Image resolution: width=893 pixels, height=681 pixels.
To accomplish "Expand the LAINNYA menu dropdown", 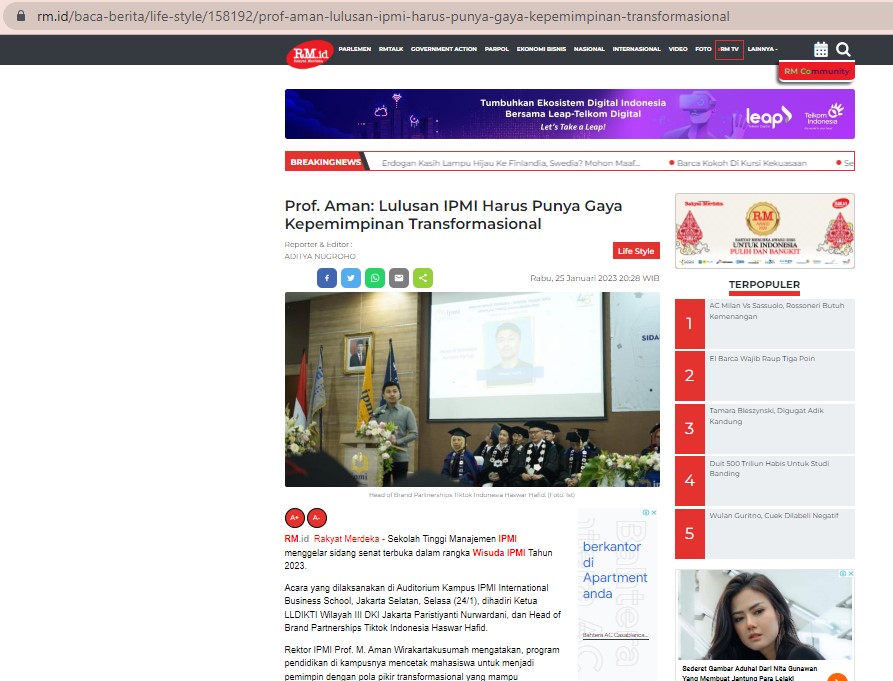I will 763,49.
